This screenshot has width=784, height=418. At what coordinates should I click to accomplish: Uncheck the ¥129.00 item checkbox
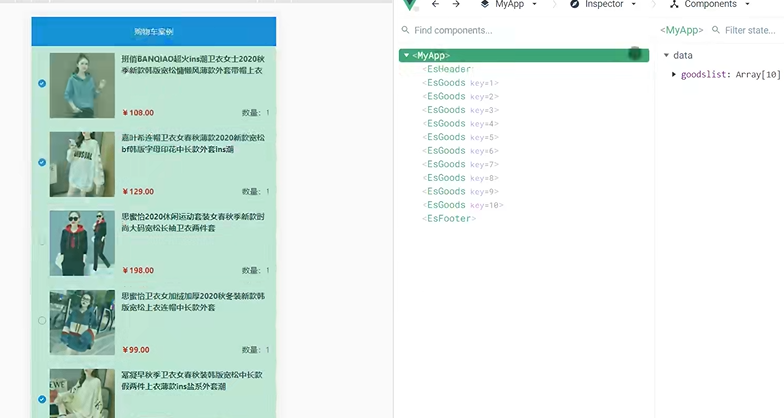click(x=42, y=162)
